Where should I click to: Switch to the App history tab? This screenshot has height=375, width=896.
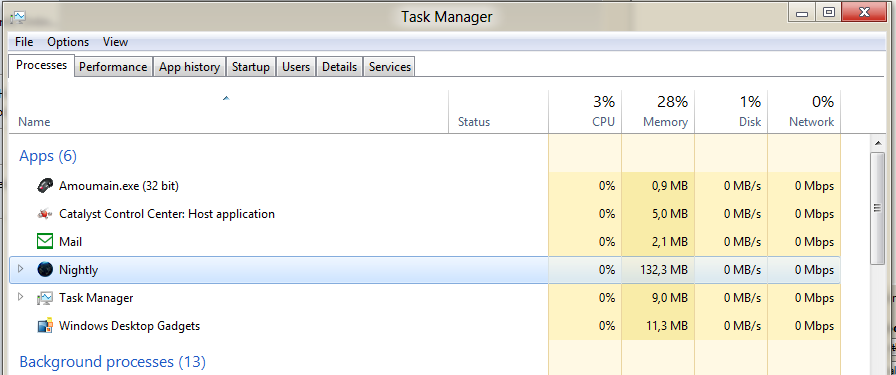point(189,67)
